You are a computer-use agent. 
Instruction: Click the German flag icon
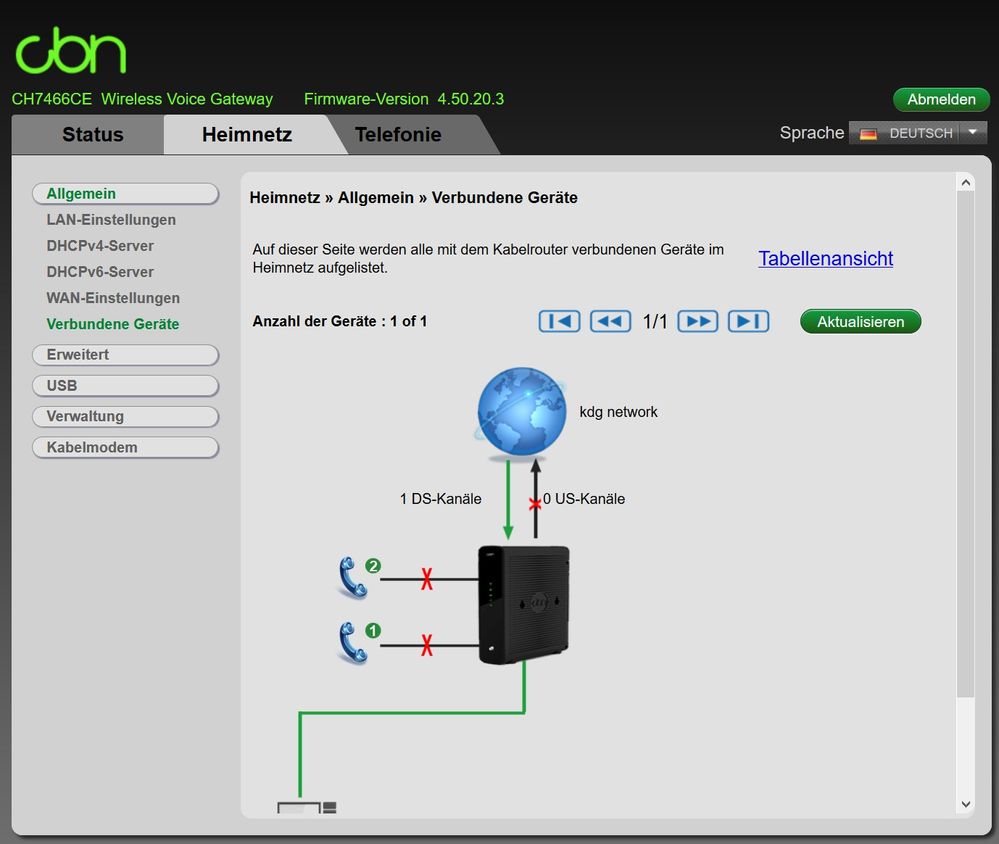(868, 134)
